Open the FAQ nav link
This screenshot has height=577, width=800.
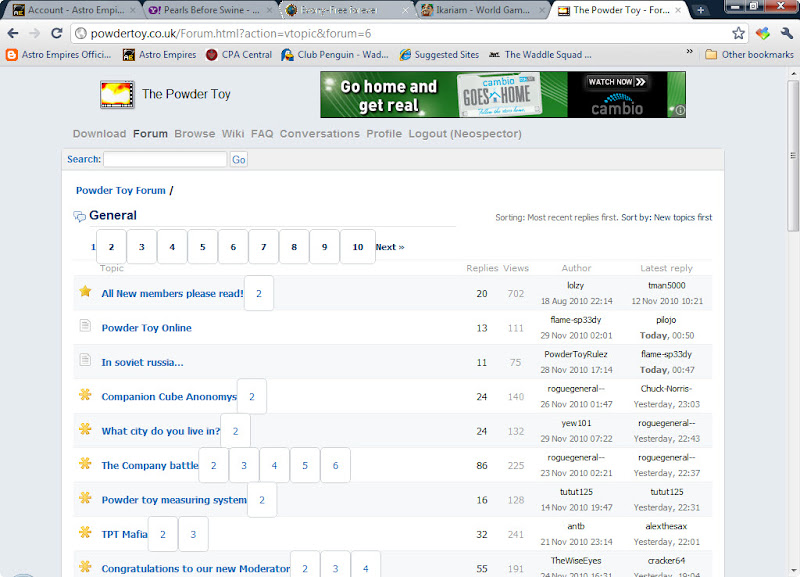pos(262,134)
